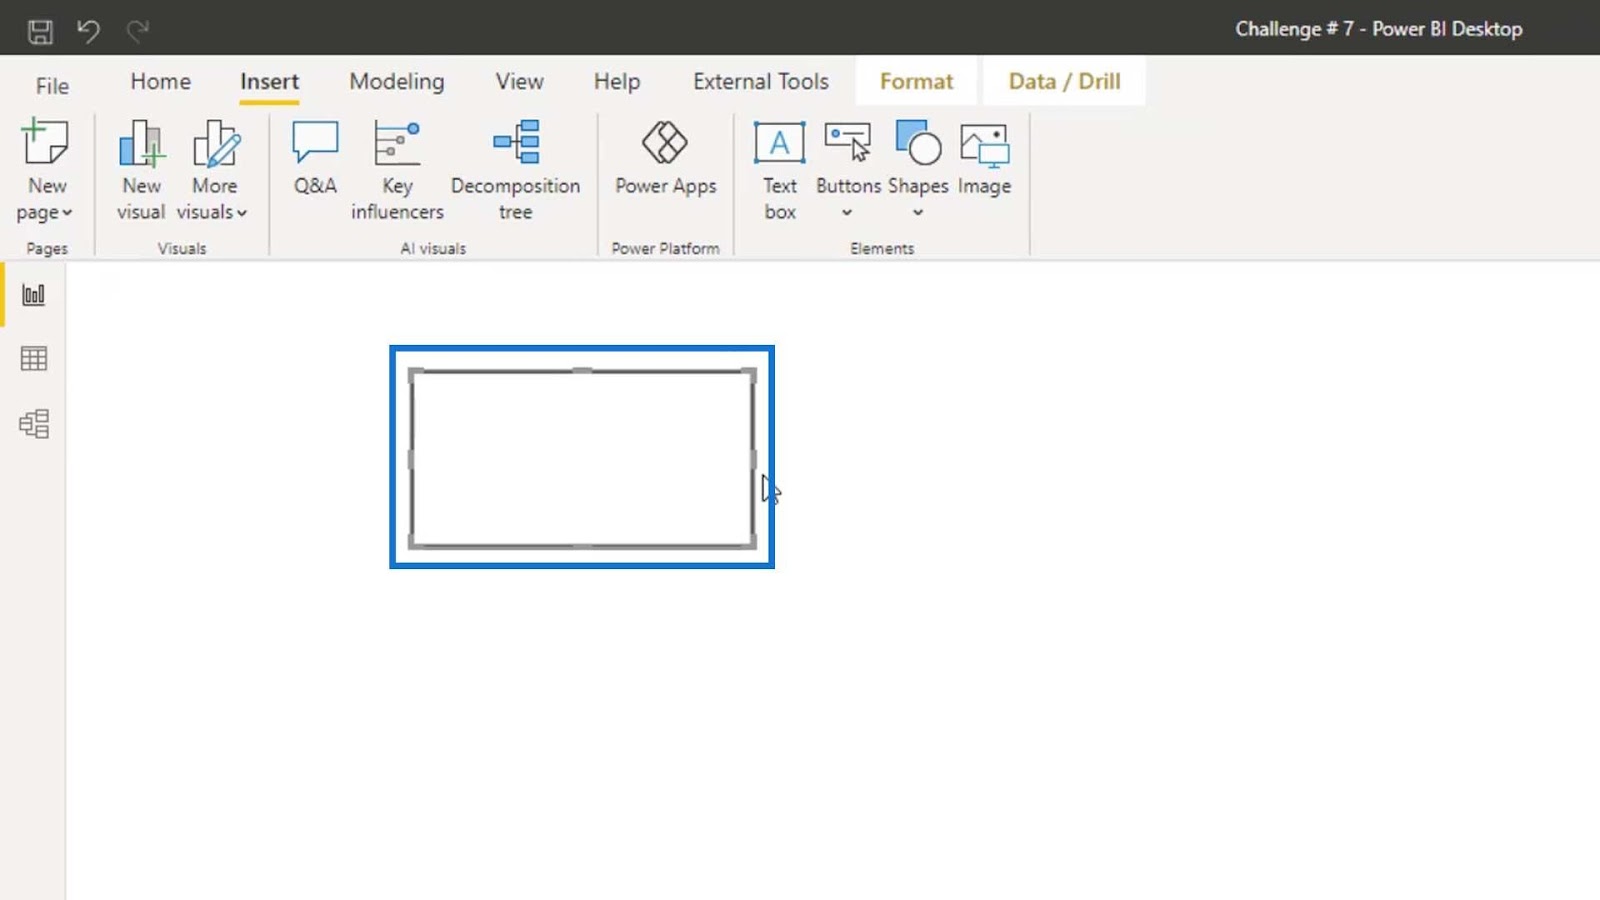1600x900 pixels.
Task: Click the Save icon in title bar
Action: 40,31
